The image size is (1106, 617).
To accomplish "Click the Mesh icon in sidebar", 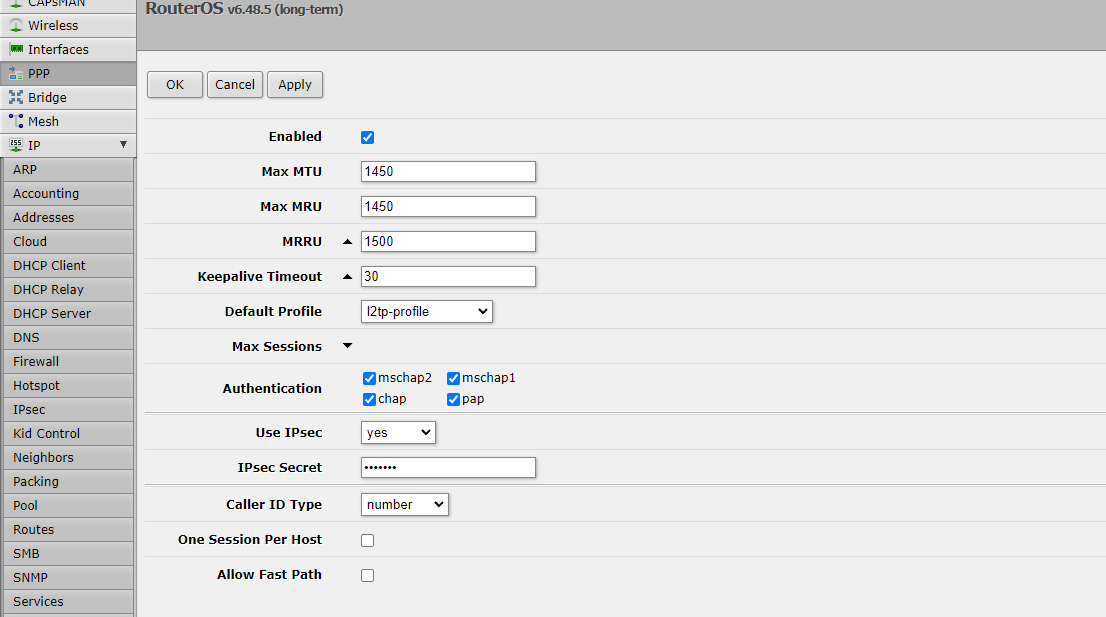I will 16,122.
